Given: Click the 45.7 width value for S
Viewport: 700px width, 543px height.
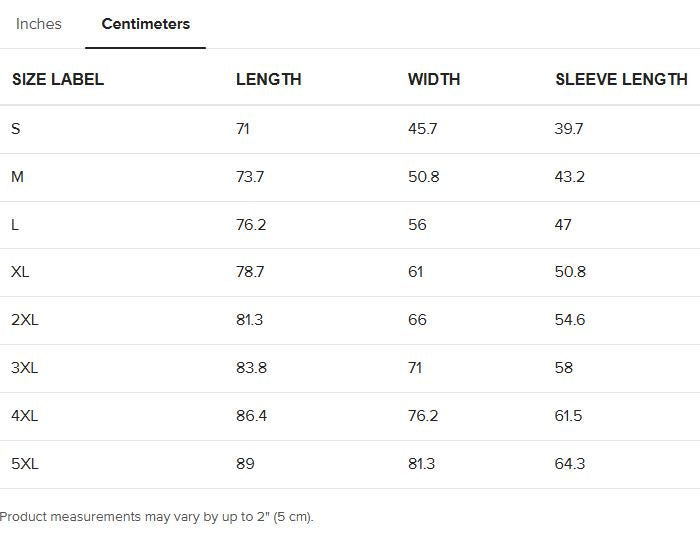Looking at the screenshot, I should [422, 129].
